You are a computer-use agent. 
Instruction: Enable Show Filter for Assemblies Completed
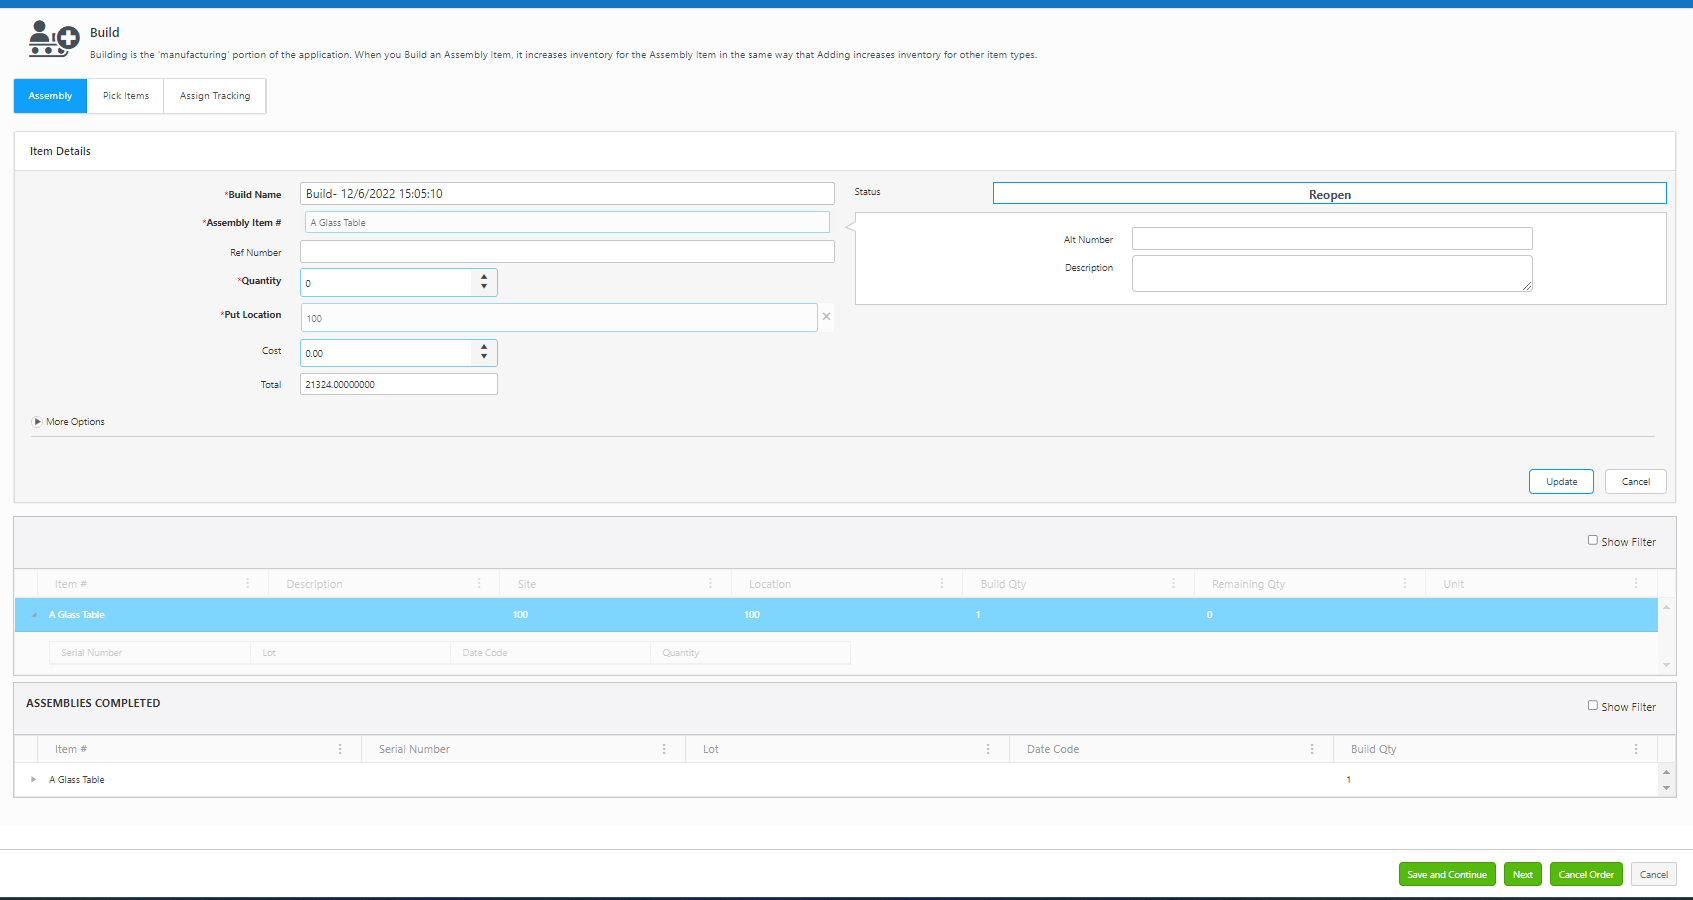(x=1593, y=706)
